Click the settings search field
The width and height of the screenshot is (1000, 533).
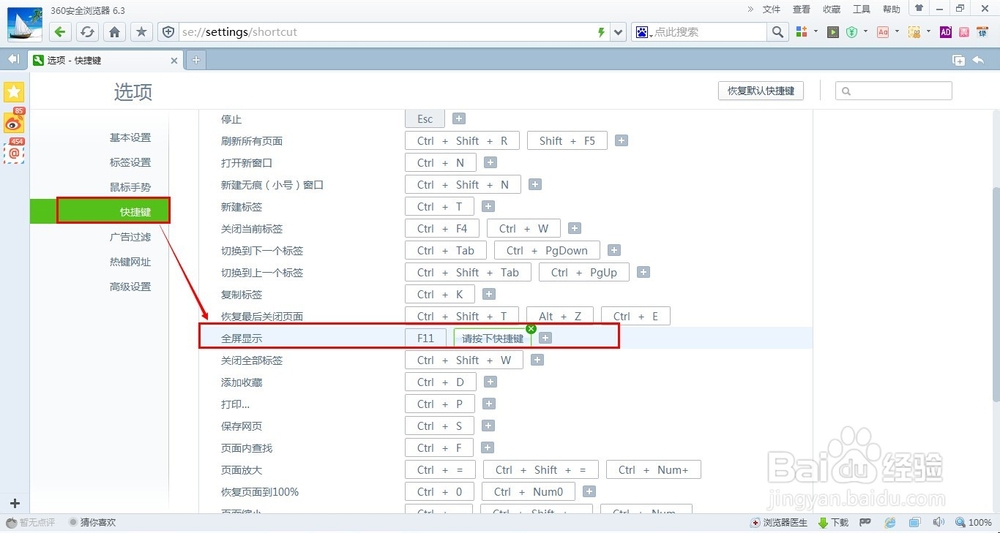click(893, 91)
